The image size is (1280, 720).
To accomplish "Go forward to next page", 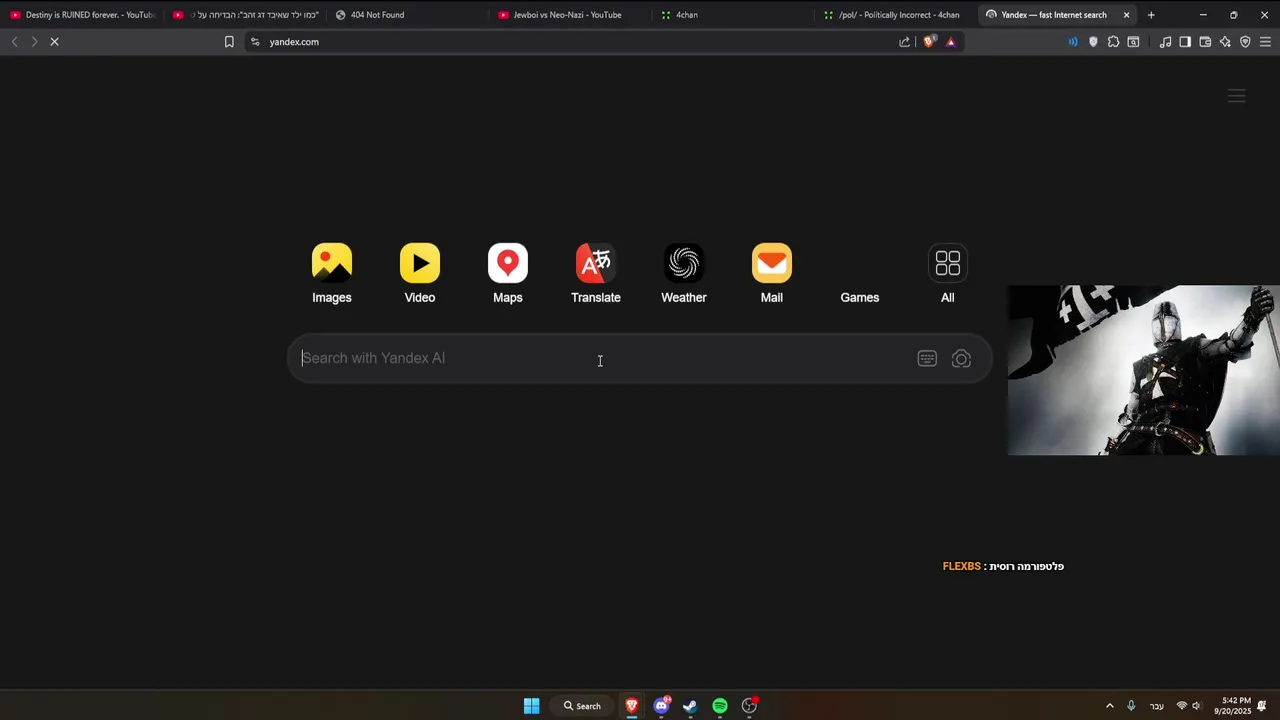I will tap(34, 42).
